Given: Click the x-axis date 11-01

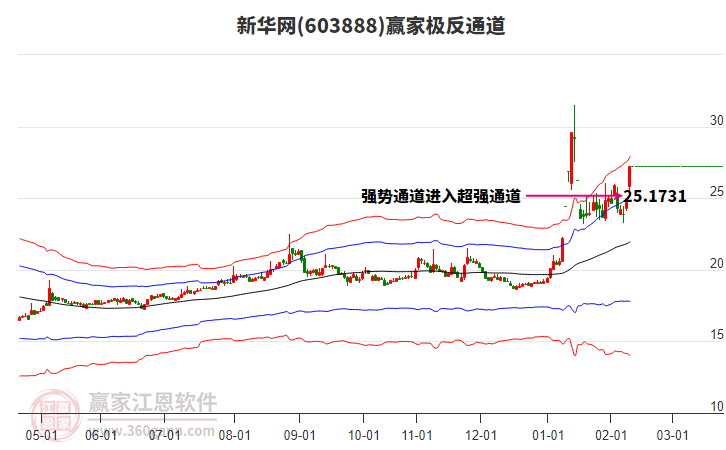Looking at the screenshot, I should tap(417, 436).
